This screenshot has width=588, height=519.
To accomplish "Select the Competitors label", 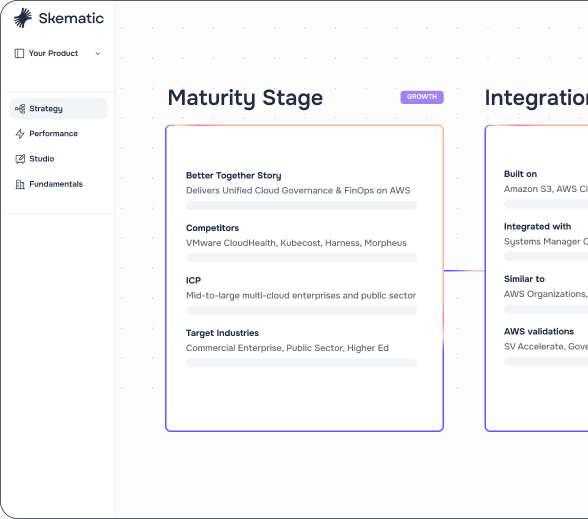I will [212, 228].
